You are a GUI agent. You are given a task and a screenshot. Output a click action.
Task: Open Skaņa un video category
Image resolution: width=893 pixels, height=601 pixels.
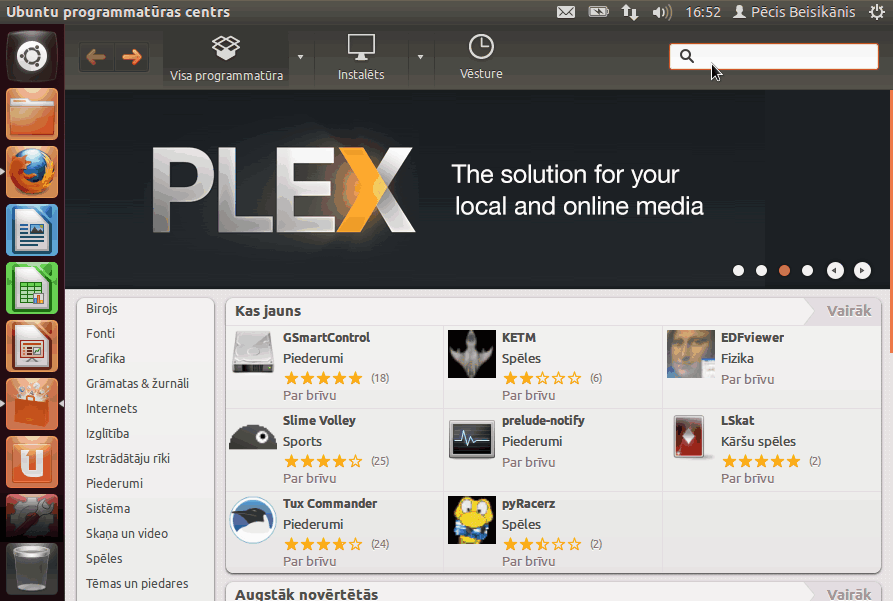[x=127, y=534]
